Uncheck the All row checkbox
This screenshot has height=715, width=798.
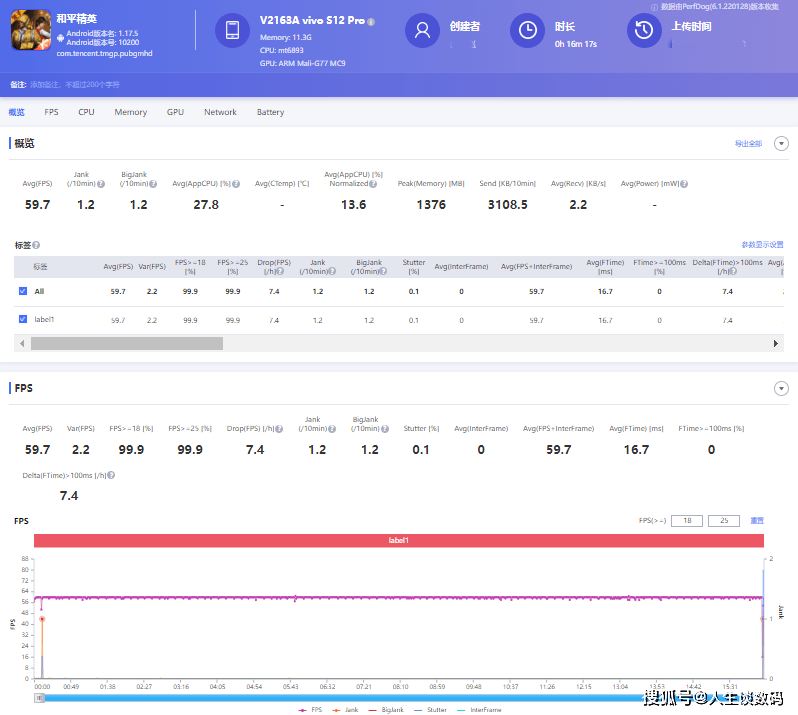pyautogui.click(x=23, y=291)
